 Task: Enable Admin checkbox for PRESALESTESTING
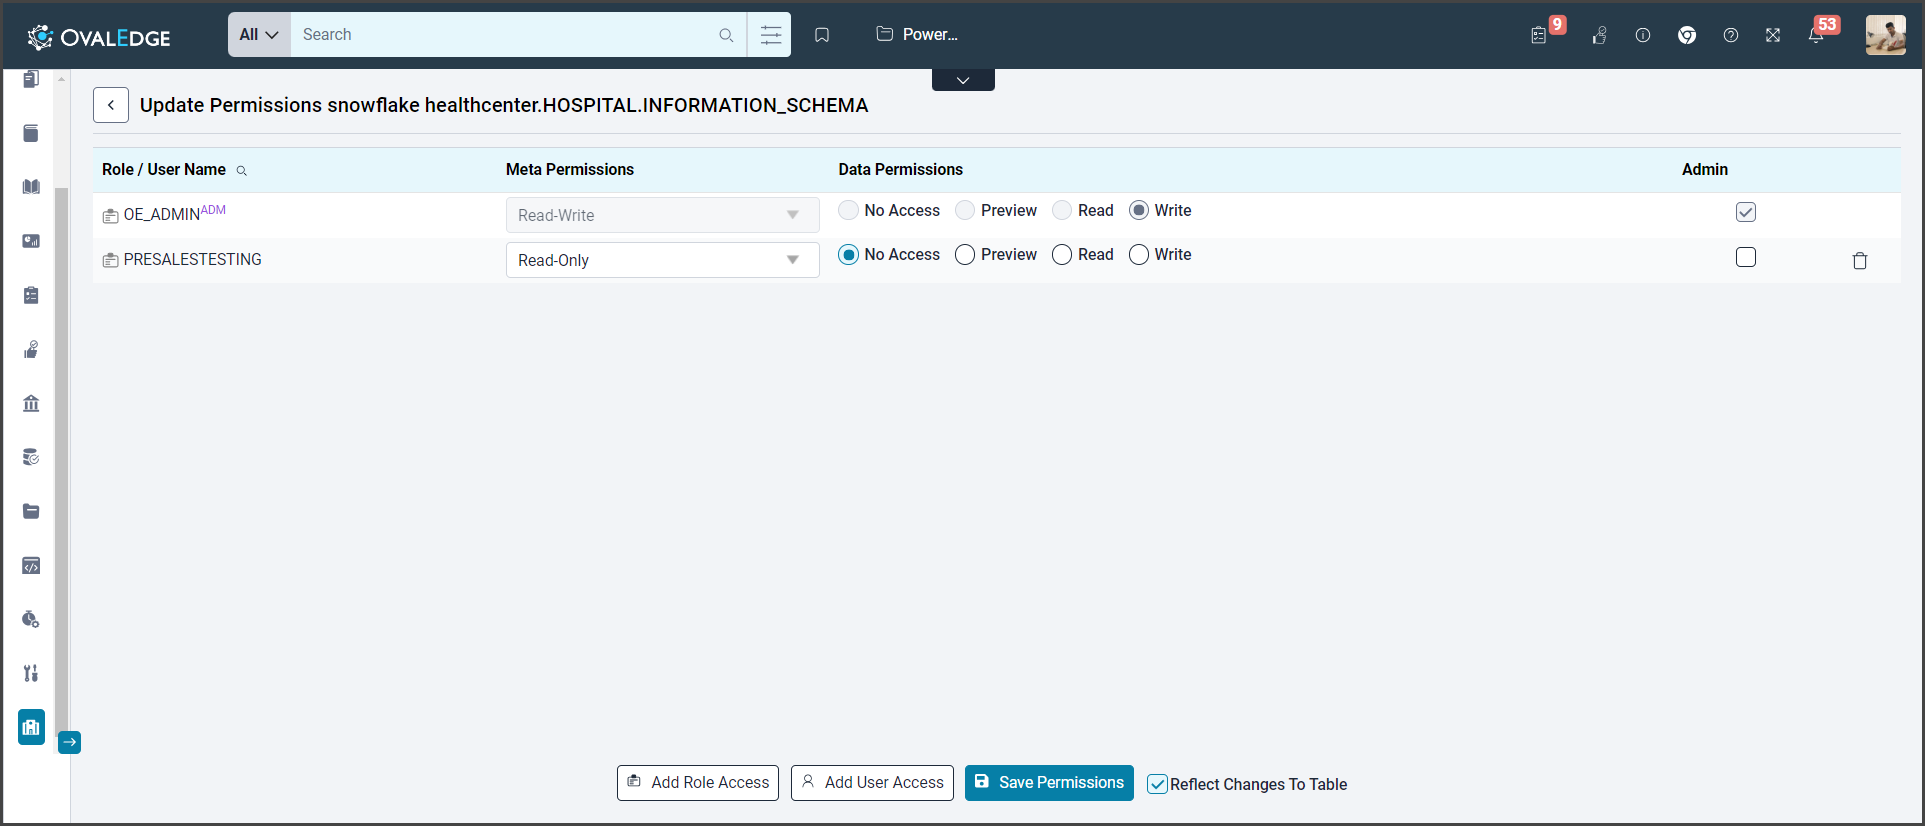coord(1746,257)
